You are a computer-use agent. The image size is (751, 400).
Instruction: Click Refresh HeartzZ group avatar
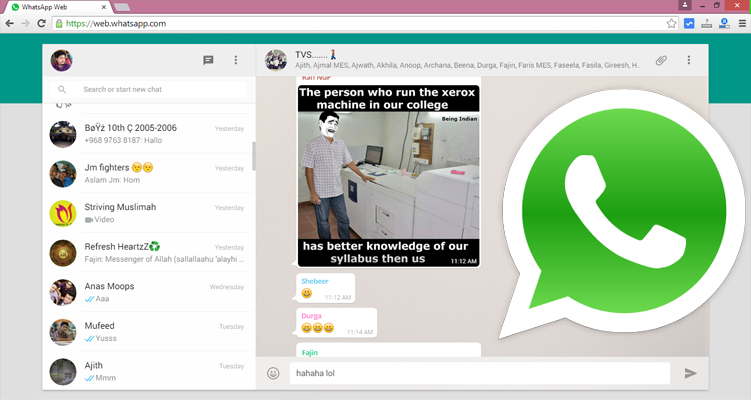63,253
